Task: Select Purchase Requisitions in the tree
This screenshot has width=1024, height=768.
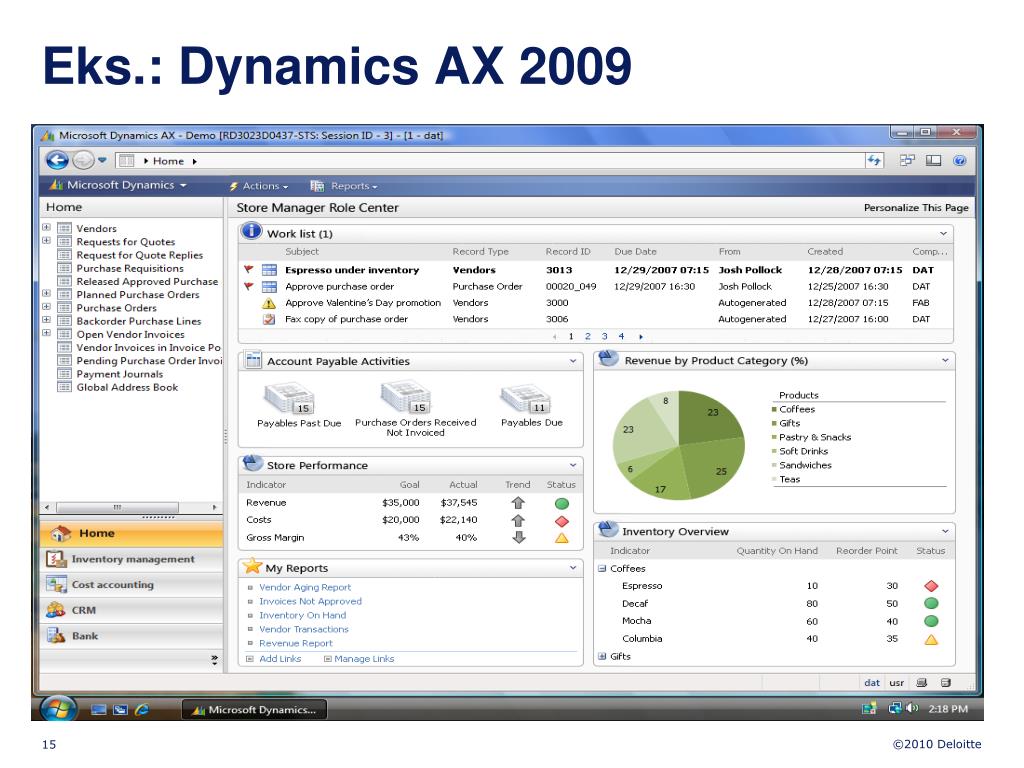Action: 130,268
